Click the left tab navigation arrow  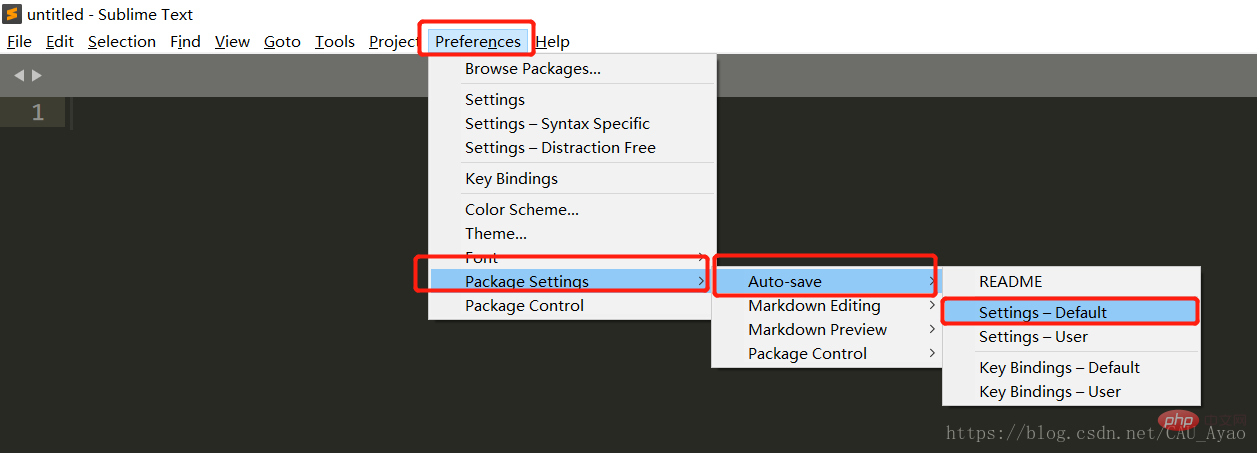pyautogui.click(x=19, y=75)
